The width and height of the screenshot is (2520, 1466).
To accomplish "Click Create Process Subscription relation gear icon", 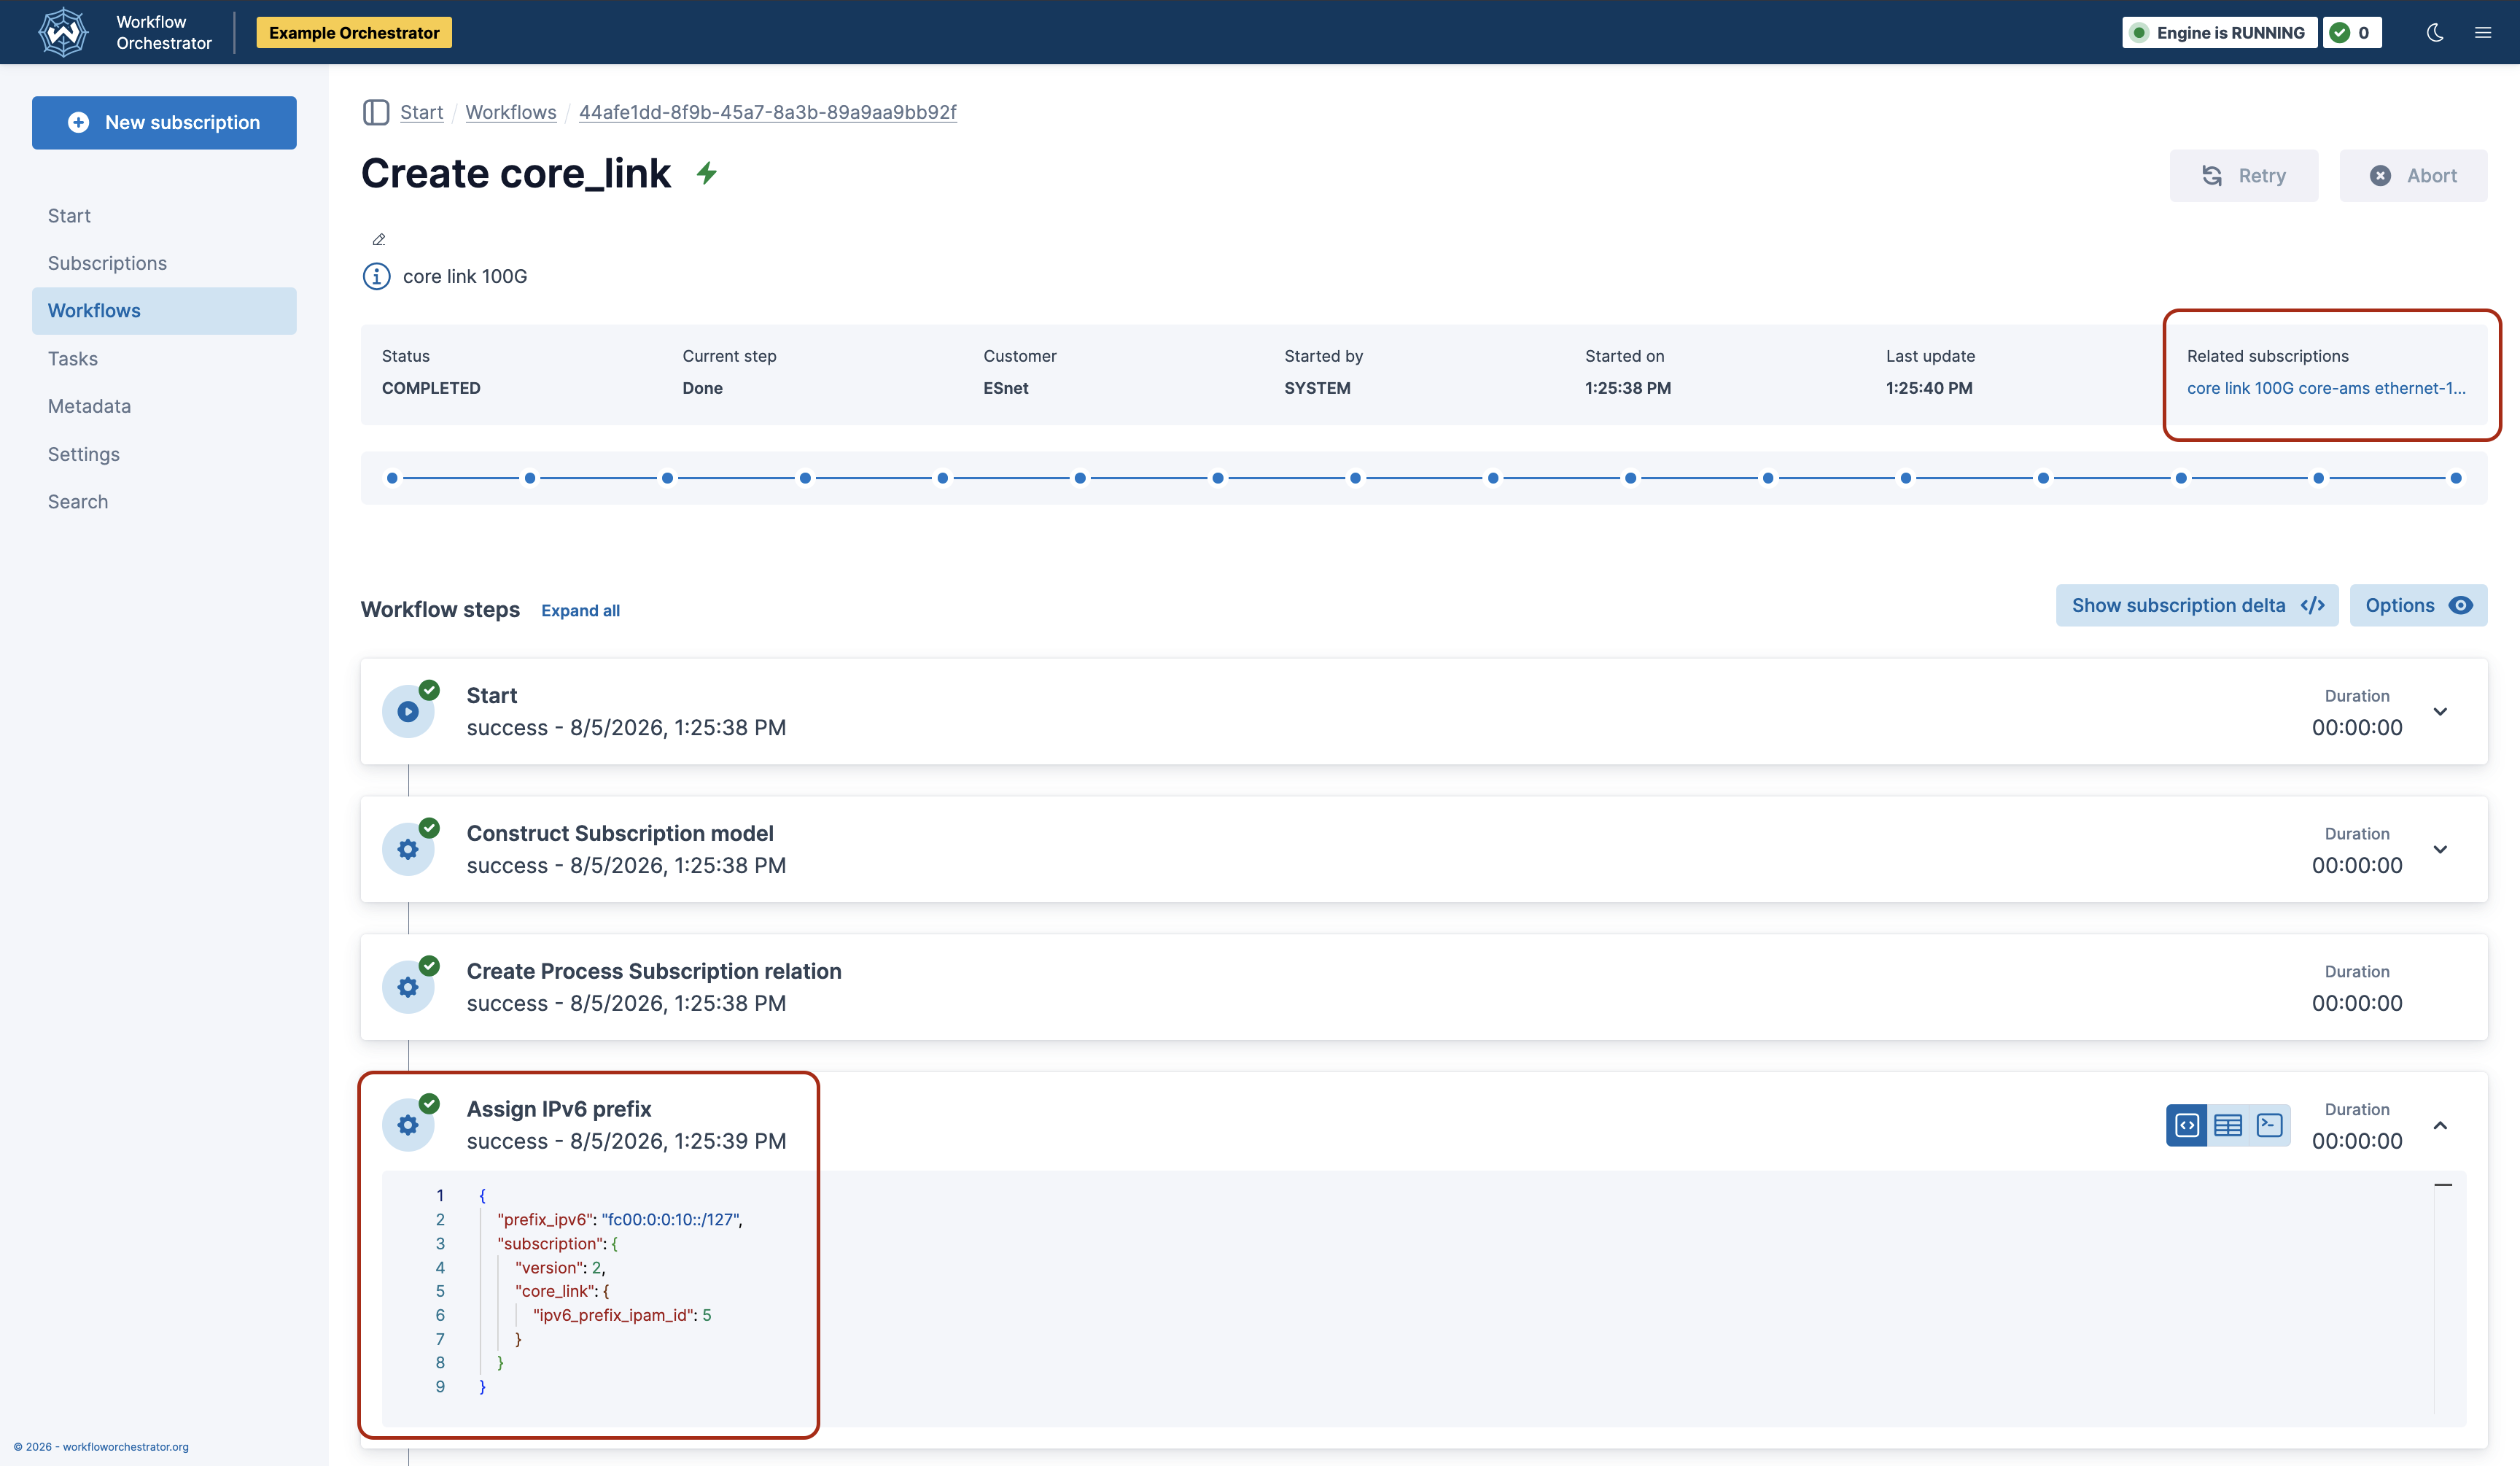I will [408, 987].
